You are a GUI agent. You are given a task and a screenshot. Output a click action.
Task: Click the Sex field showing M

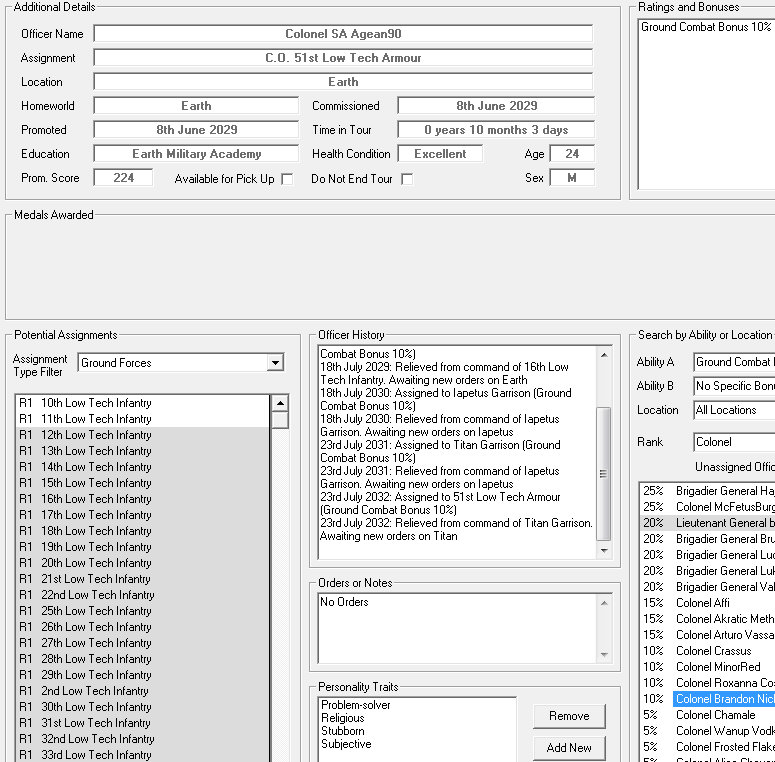pyautogui.click(x=572, y=178)
